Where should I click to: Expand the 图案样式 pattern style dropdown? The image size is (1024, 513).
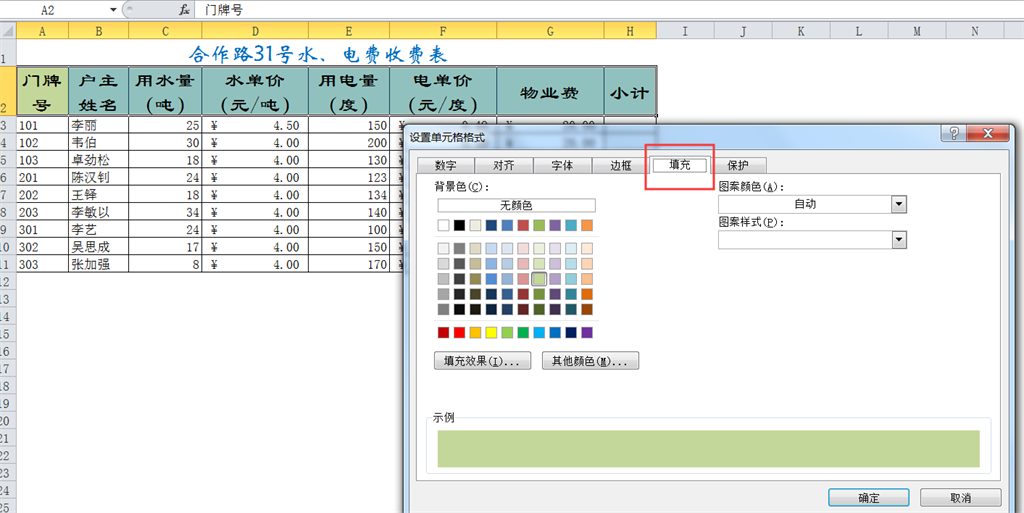[x=898, y=240]
